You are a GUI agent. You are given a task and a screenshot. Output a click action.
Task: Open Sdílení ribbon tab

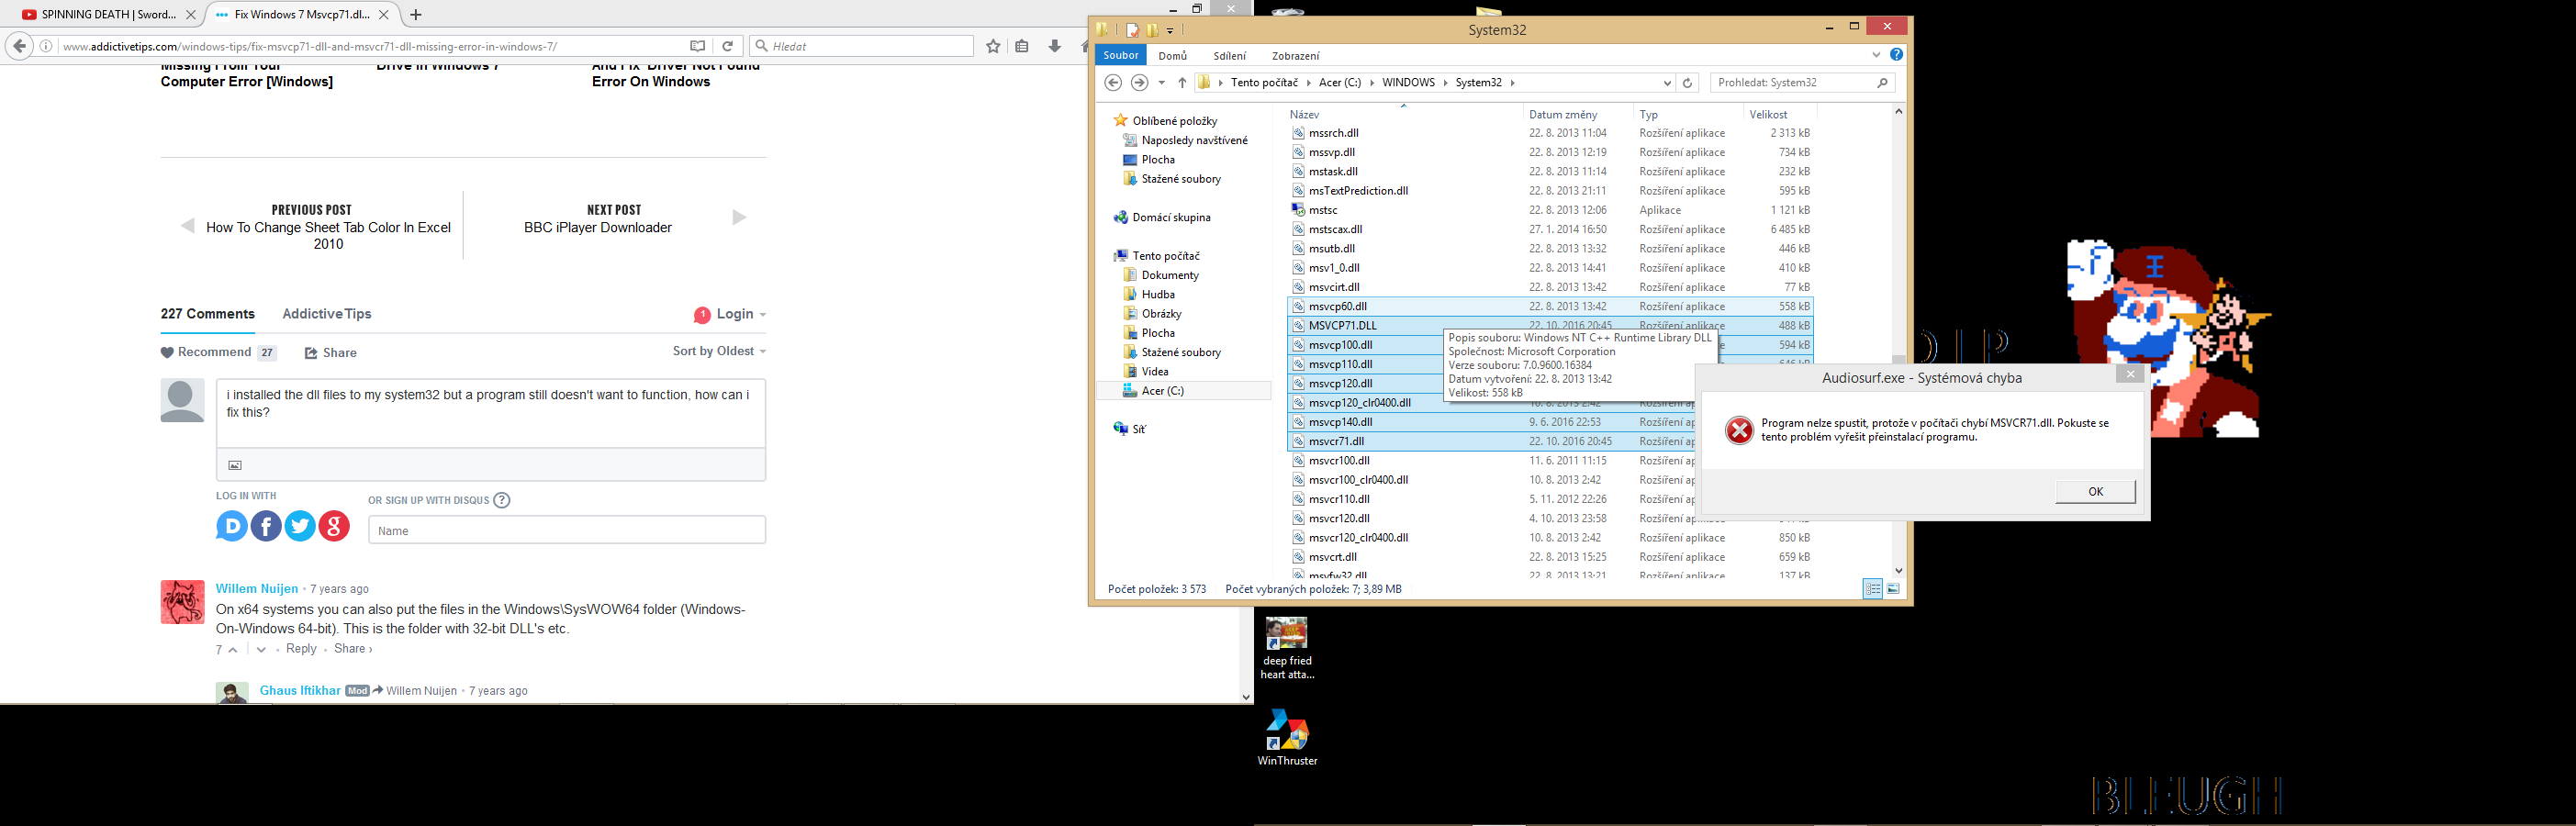pos(1230,56)
